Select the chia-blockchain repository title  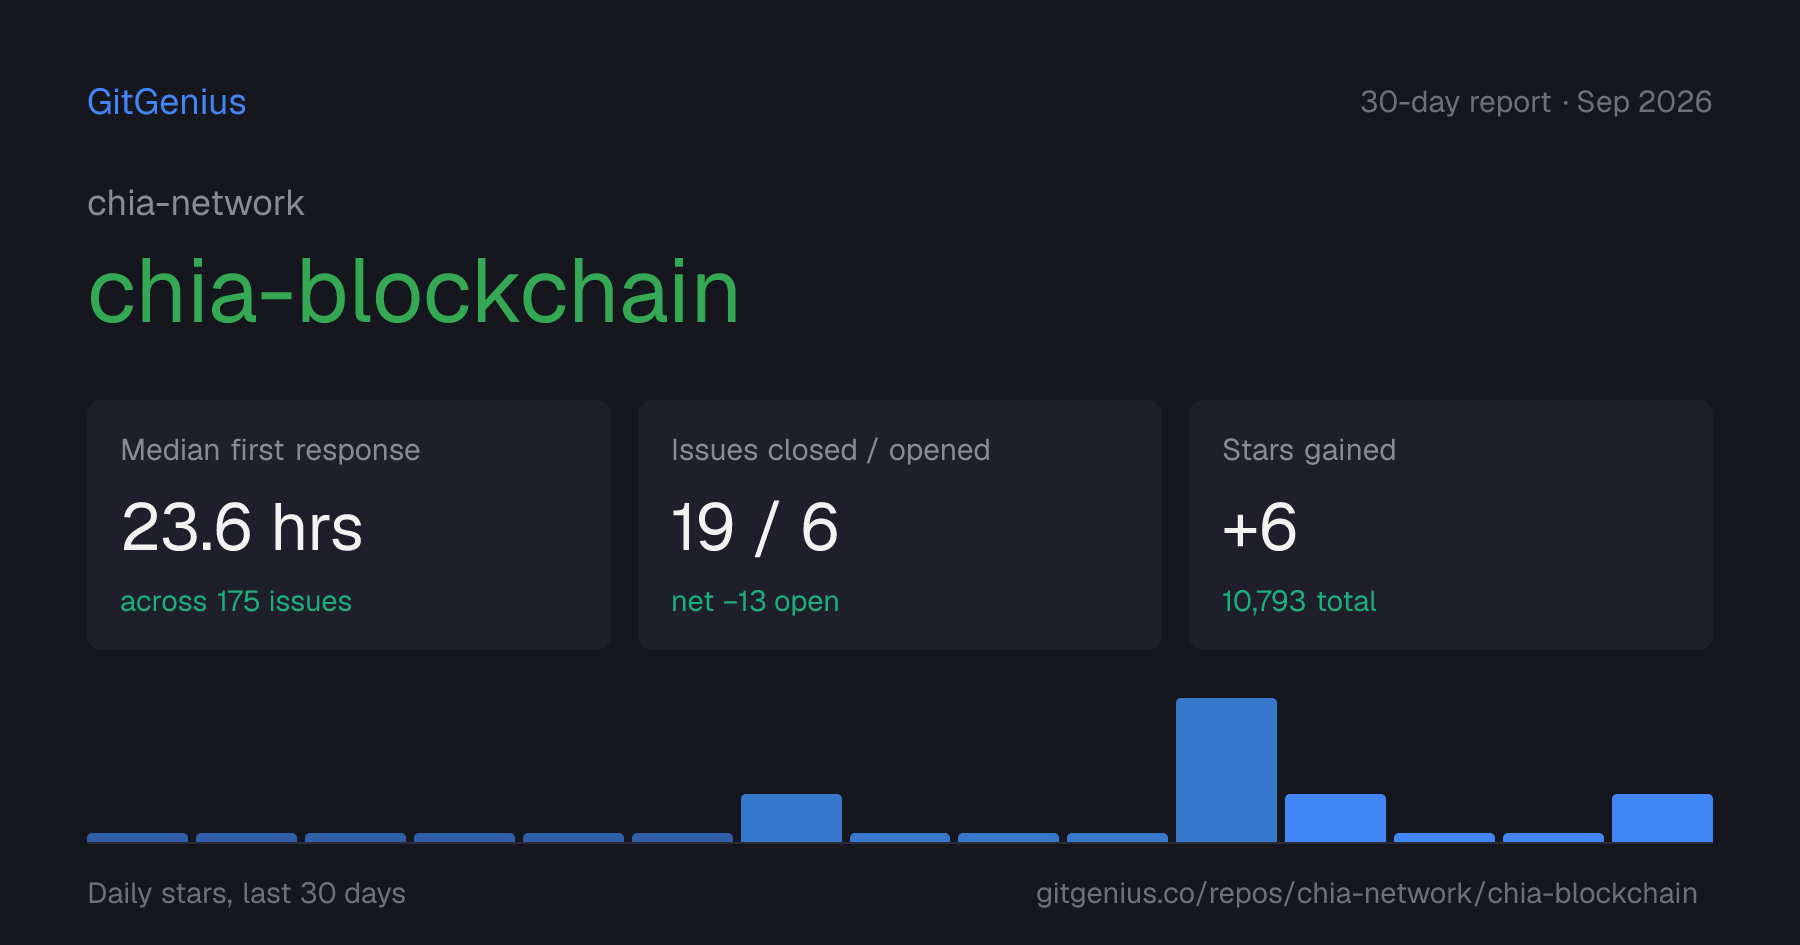tap(414, 291)
